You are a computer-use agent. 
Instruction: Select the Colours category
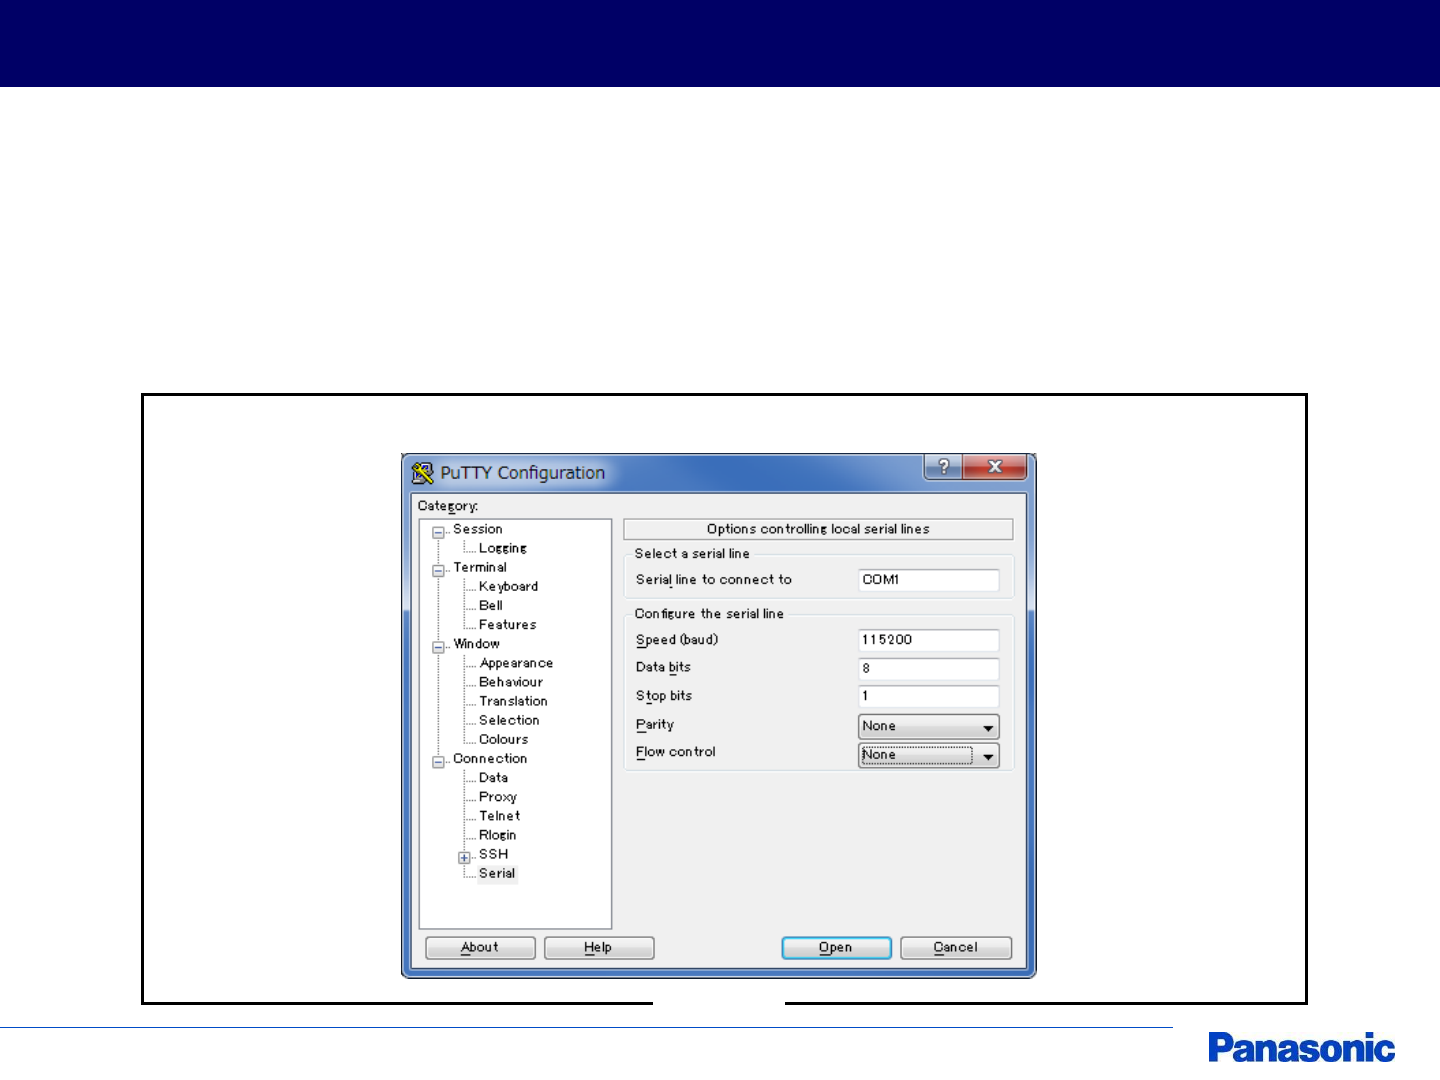pyautogui.click(x=504, y=739)
